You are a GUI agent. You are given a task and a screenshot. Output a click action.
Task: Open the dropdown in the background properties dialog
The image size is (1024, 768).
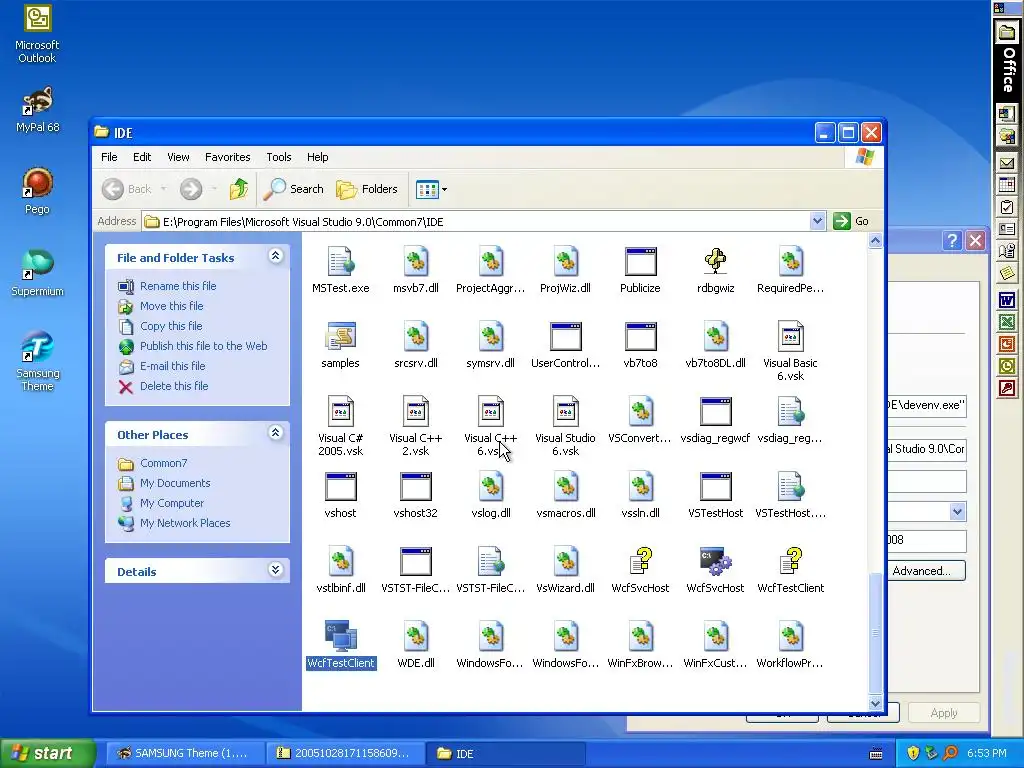(x=957, y=511)
